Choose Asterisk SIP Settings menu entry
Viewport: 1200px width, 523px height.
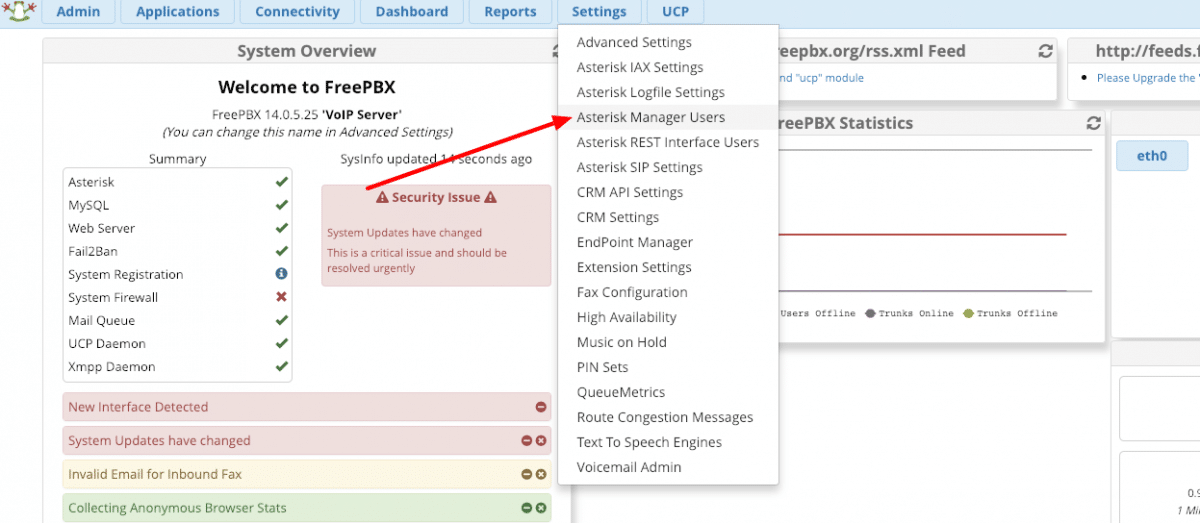[x=639, y=167]
